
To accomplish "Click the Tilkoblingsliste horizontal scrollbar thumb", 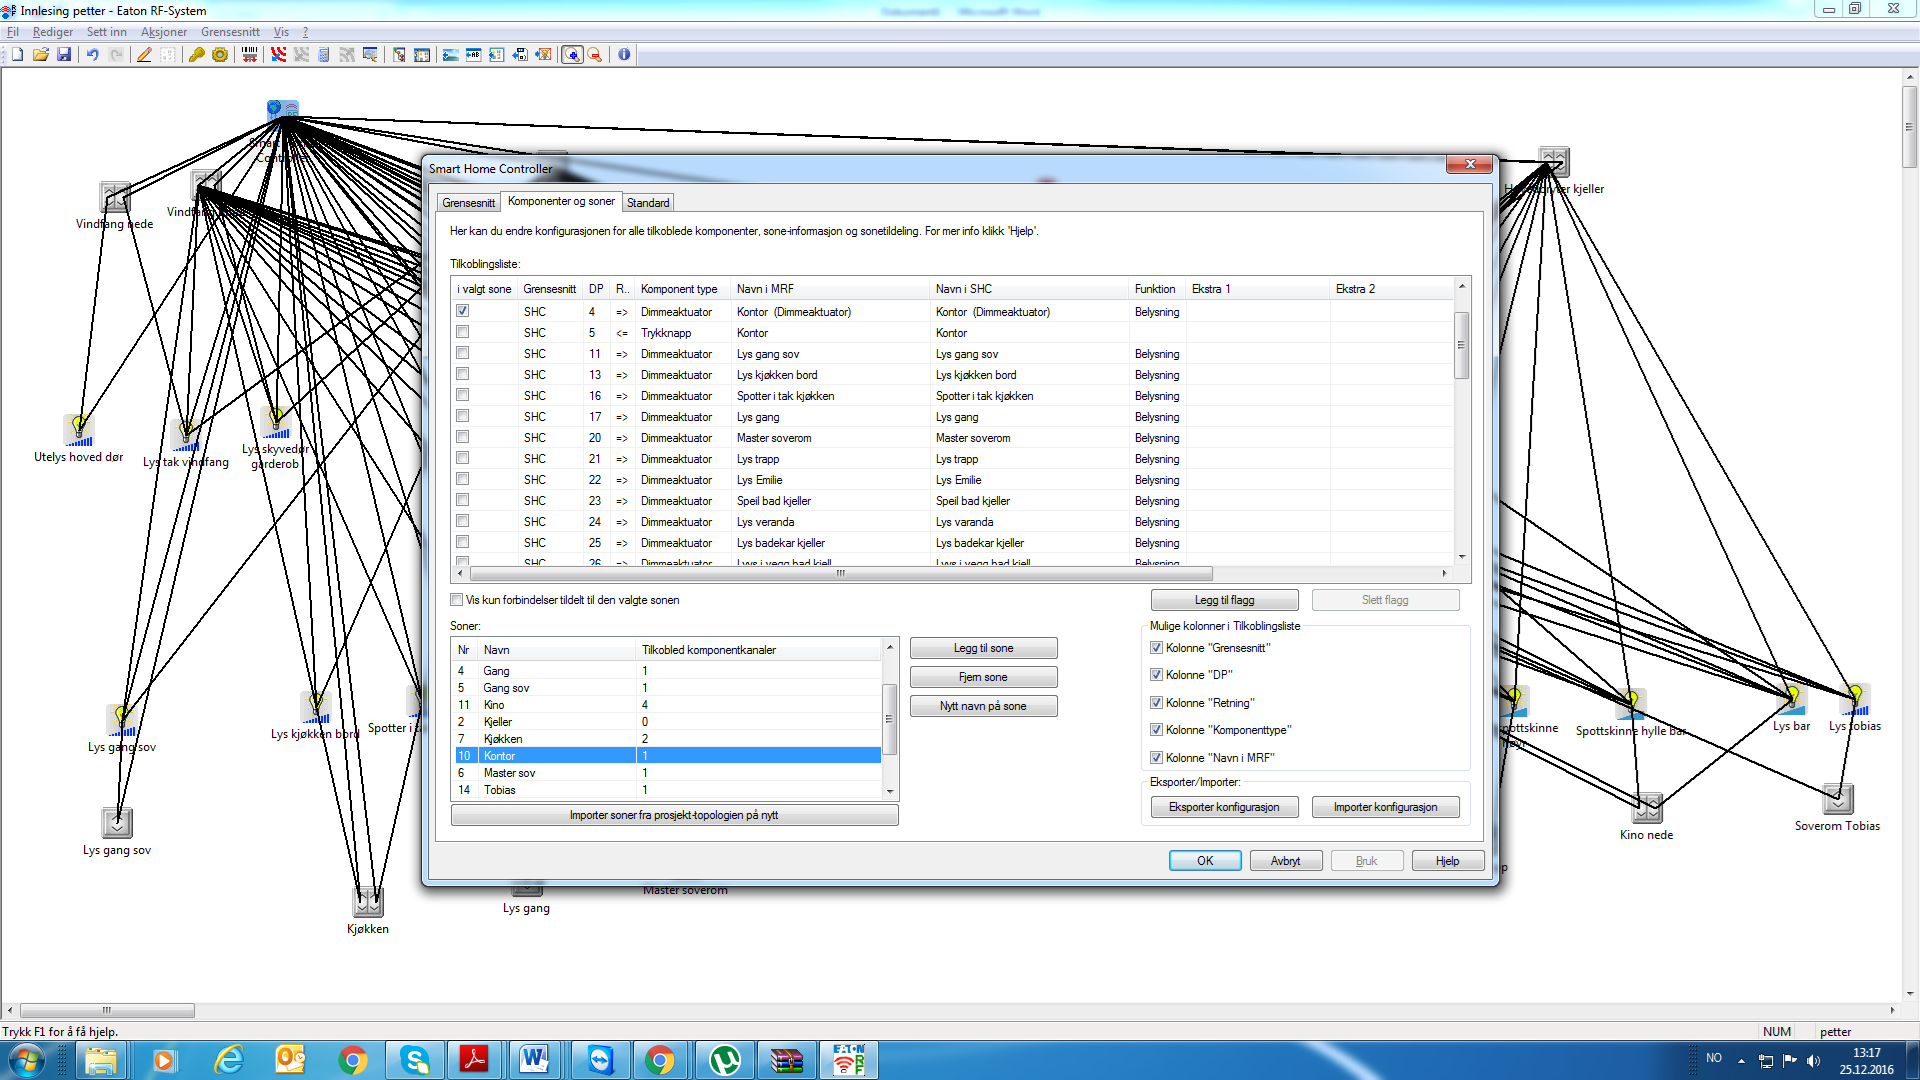I will pyautogui.click(x=841, y=574).
